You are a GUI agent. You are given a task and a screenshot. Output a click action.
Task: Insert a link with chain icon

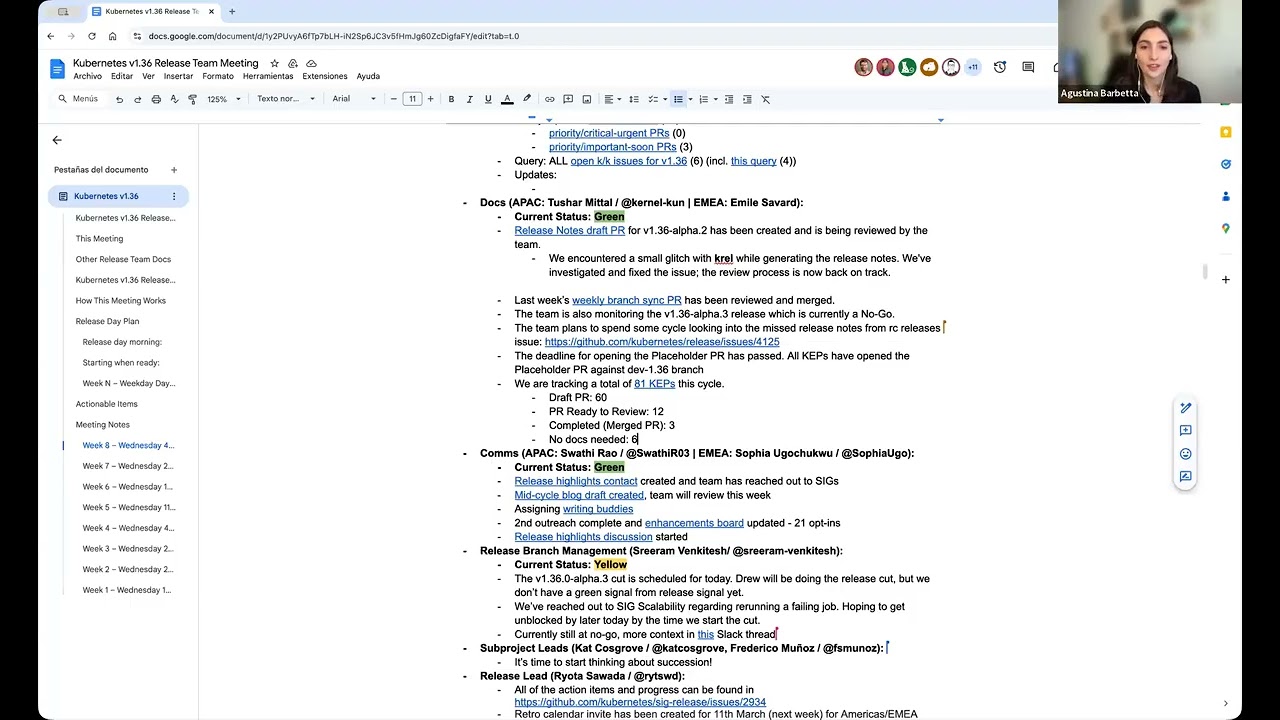[549, 99]
